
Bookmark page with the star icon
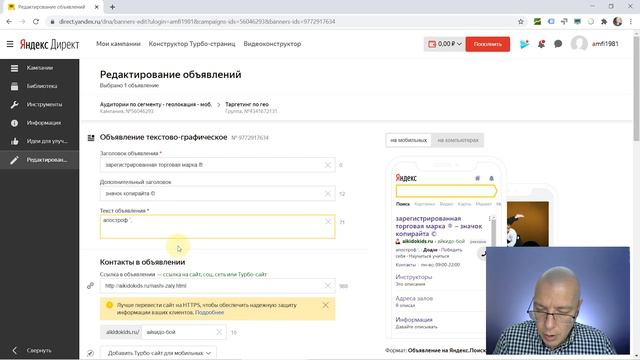click(x=520, y=22)
